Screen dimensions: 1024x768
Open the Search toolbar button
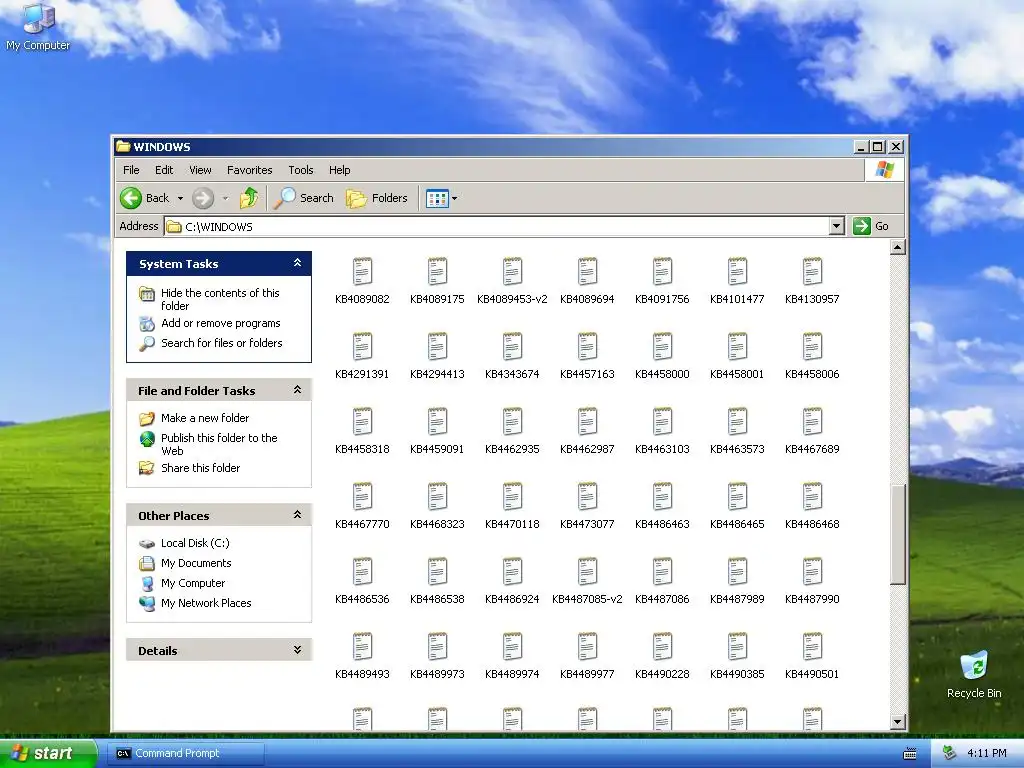(304, 198)
